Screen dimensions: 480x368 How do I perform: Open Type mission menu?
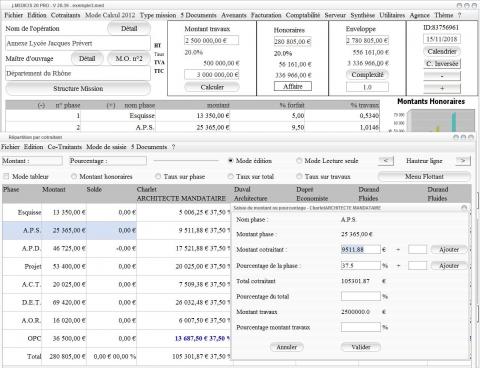click(x=158, y=15)
